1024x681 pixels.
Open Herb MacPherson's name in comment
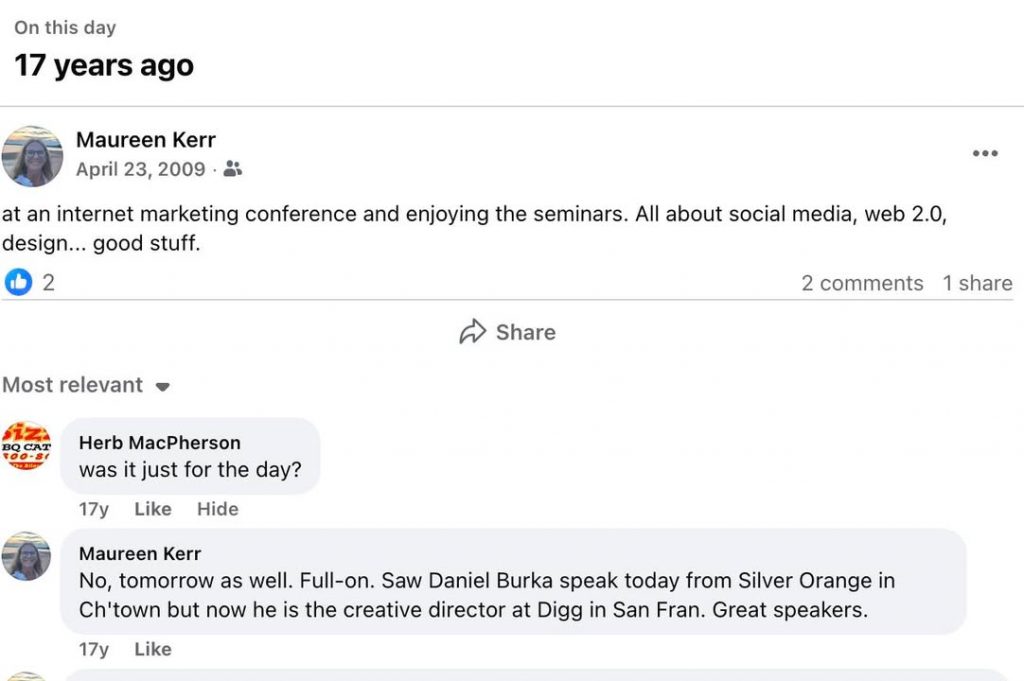tap(159, 442)
